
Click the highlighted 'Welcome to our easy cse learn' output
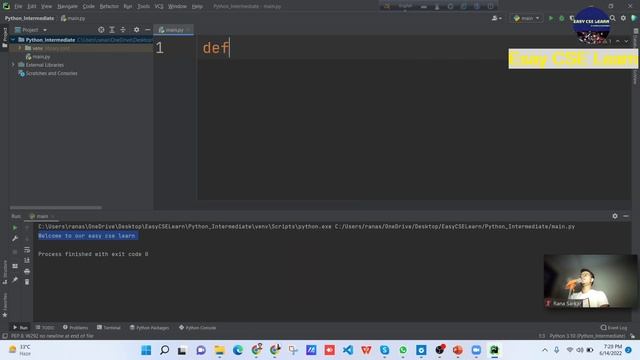coord(87,236)
